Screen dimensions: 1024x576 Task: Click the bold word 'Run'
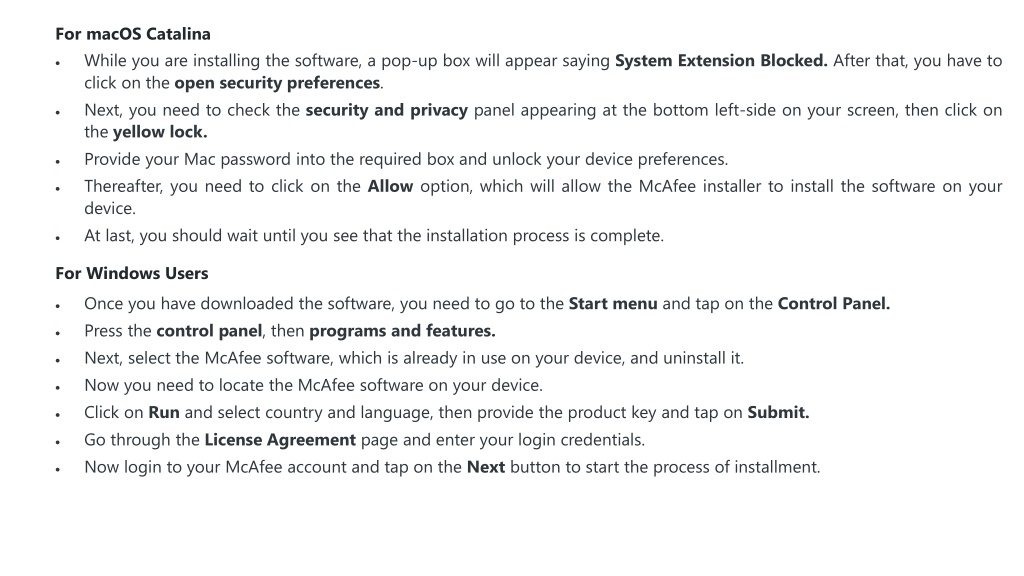point(164,413)
